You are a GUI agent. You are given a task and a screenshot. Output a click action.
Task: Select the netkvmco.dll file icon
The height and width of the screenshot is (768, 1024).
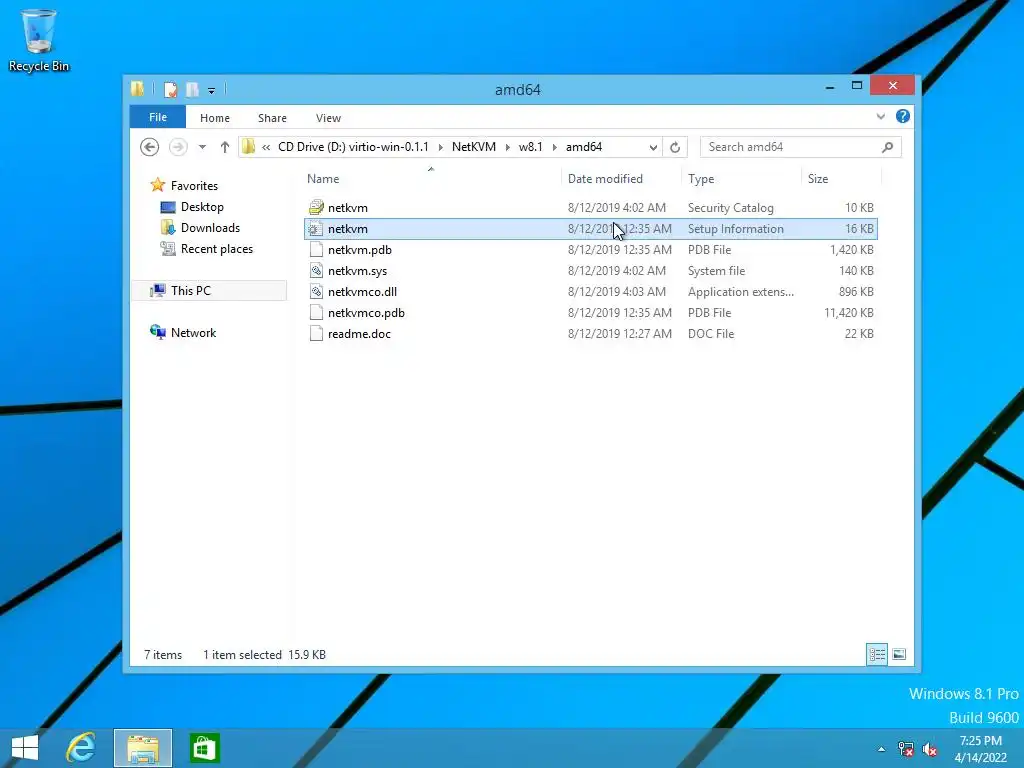pos(316,291)
